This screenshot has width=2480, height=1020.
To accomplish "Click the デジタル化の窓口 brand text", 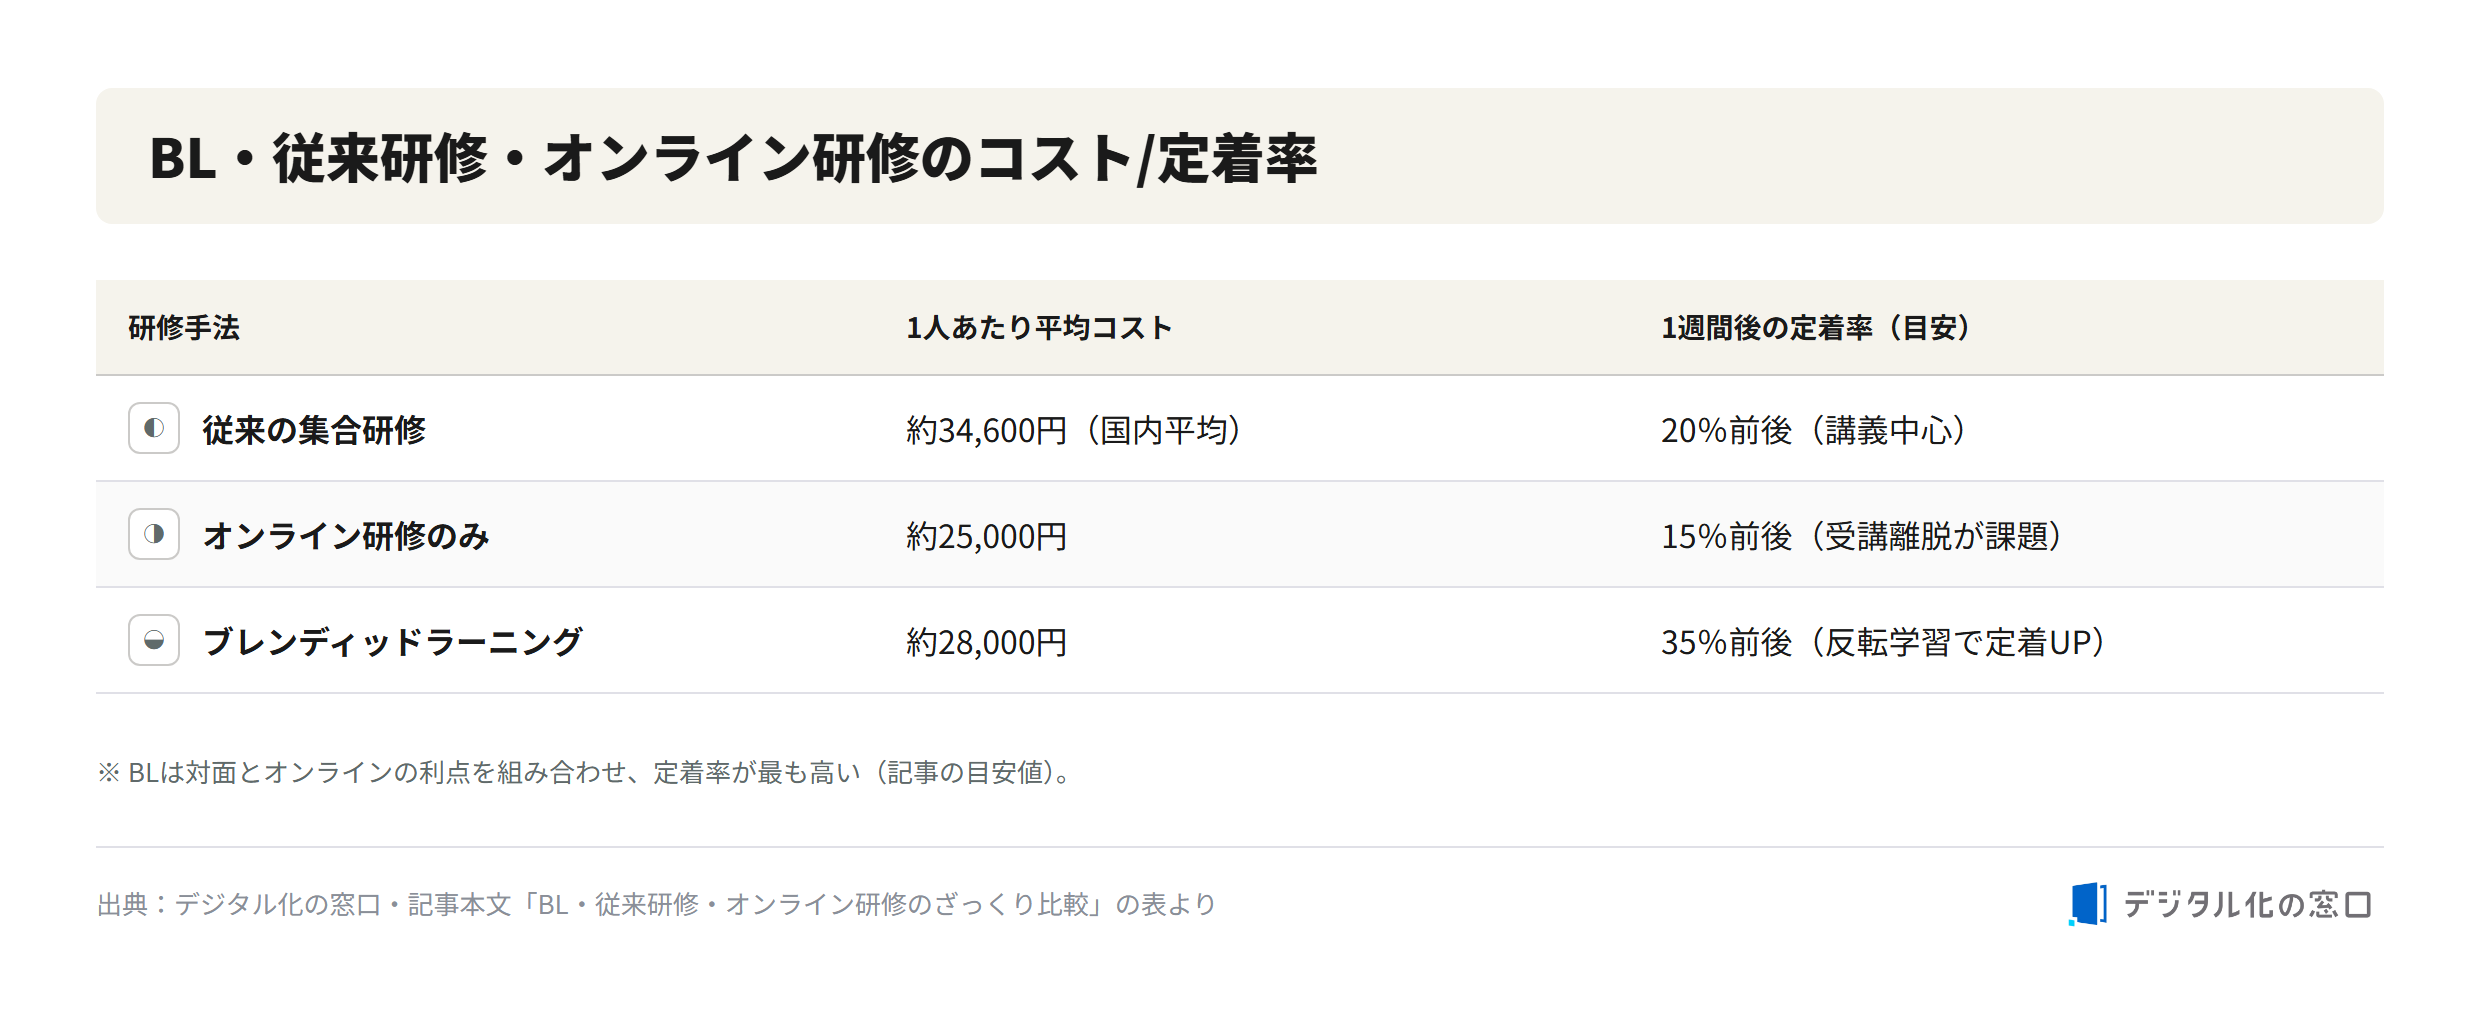I will tap(2247, 905).
